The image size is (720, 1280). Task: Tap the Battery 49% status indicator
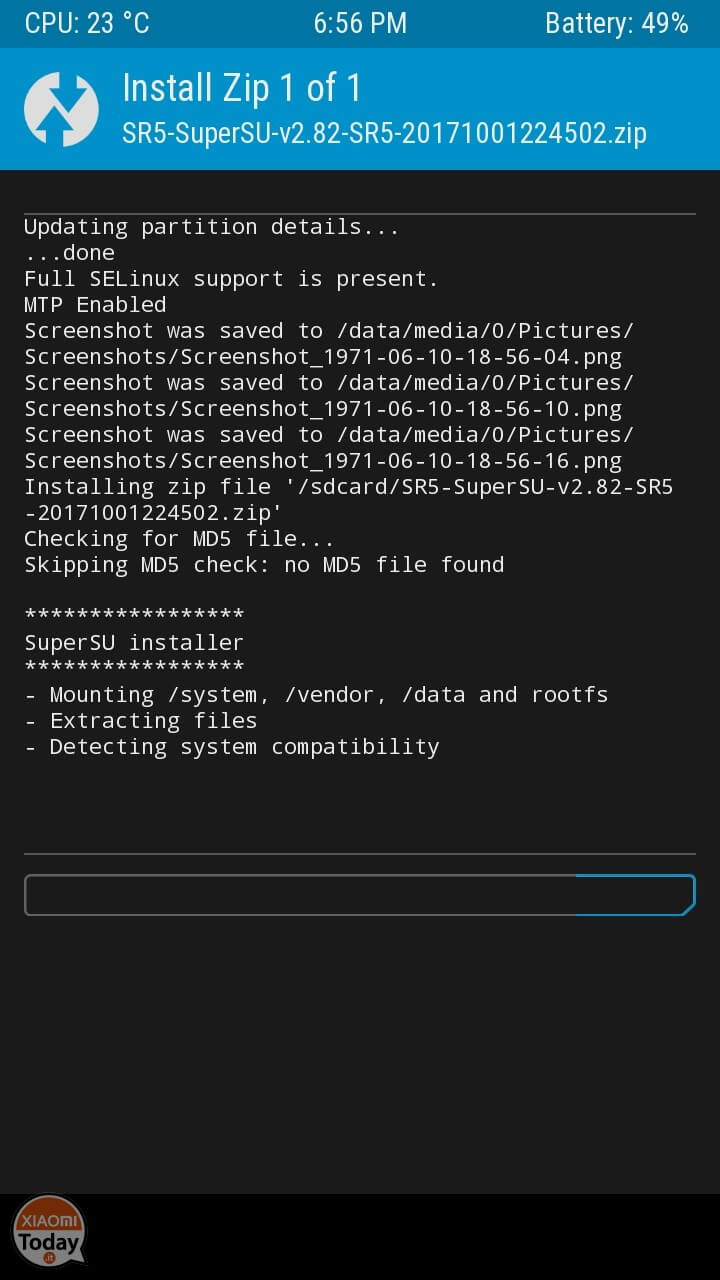coord(617,24)
